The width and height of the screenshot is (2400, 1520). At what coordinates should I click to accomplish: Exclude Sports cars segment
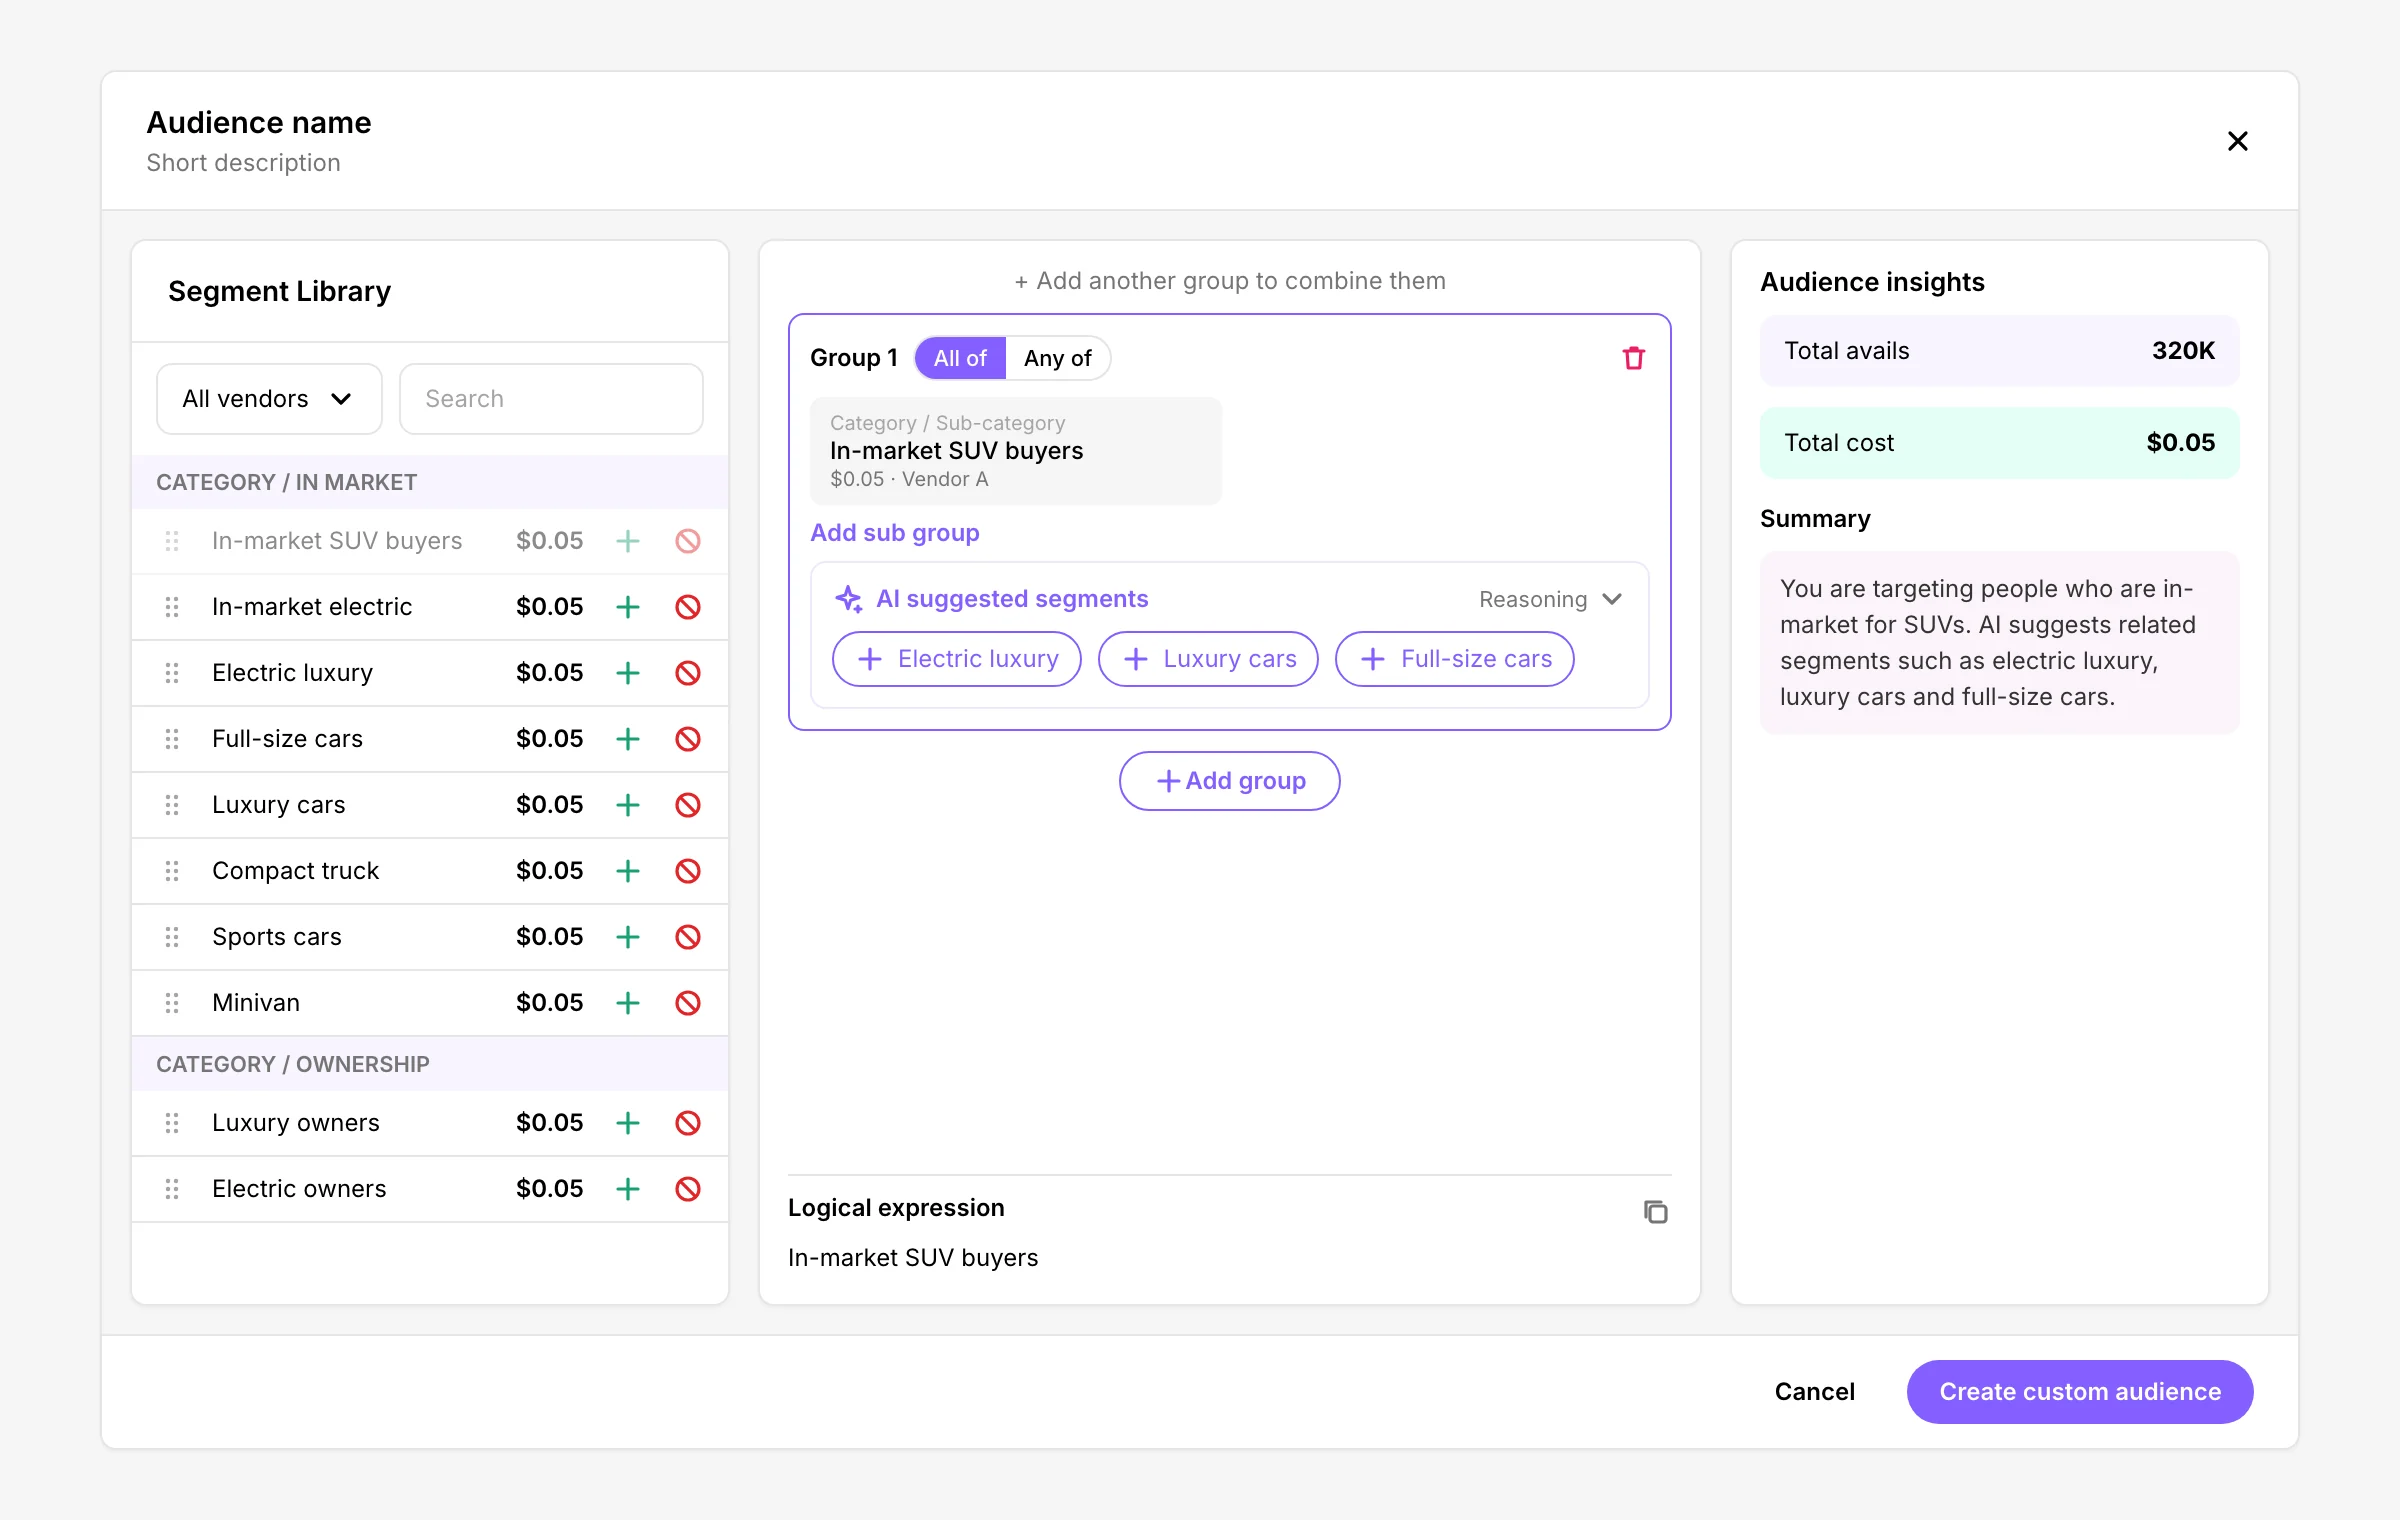[688, 937]
